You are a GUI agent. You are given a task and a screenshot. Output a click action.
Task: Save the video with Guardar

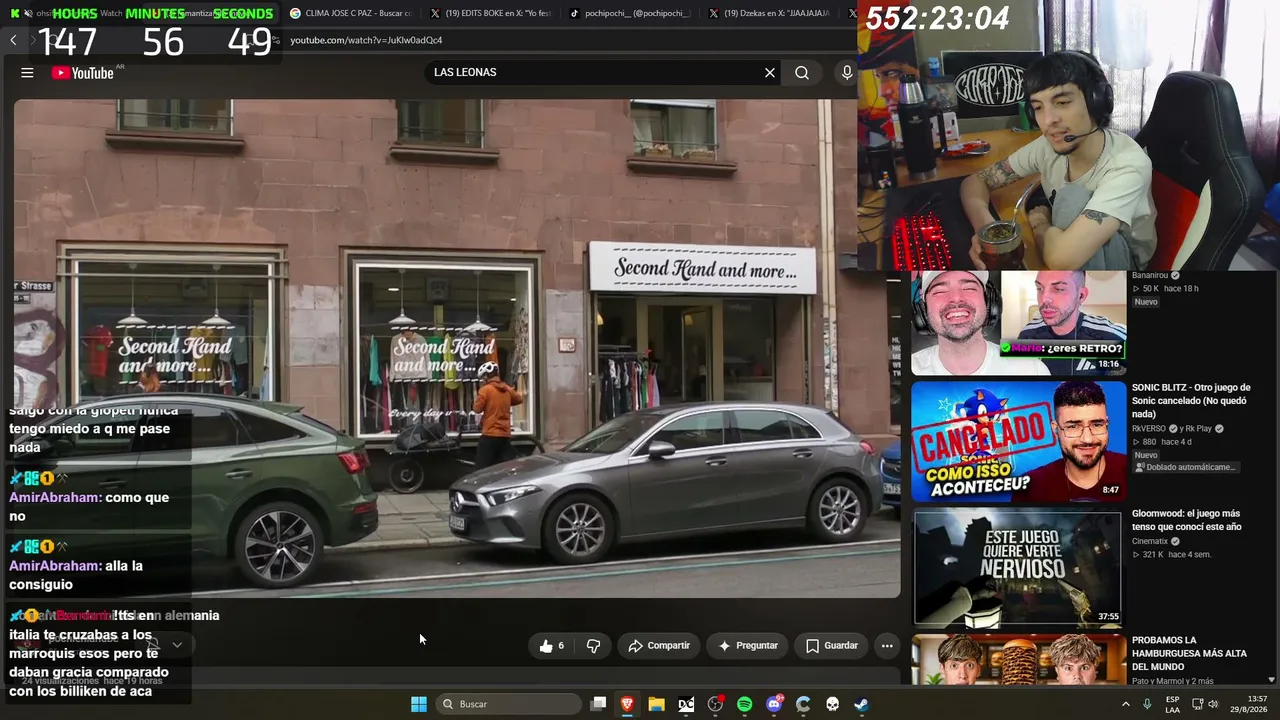pos(832,646)
